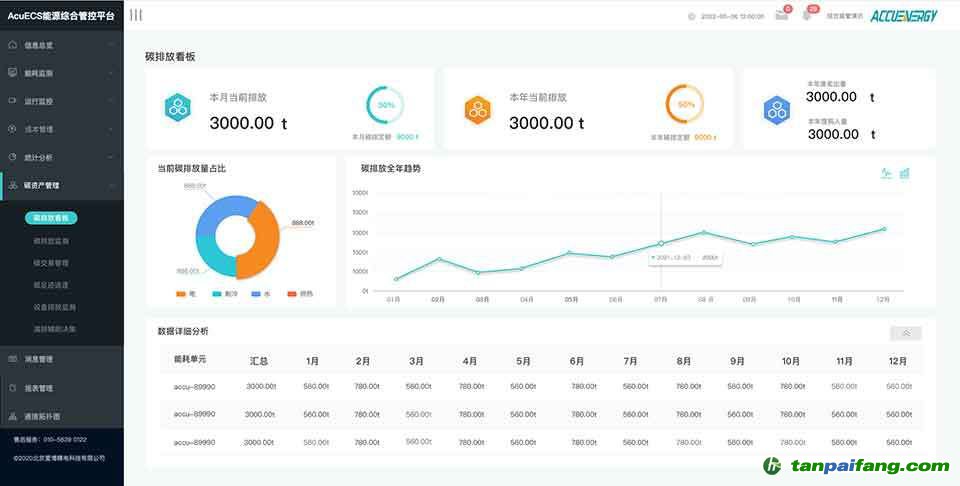Viewport: 960px width, 486px height.
Task: Toggle the 电 orange legend item
Action: [x=186, y=293]
